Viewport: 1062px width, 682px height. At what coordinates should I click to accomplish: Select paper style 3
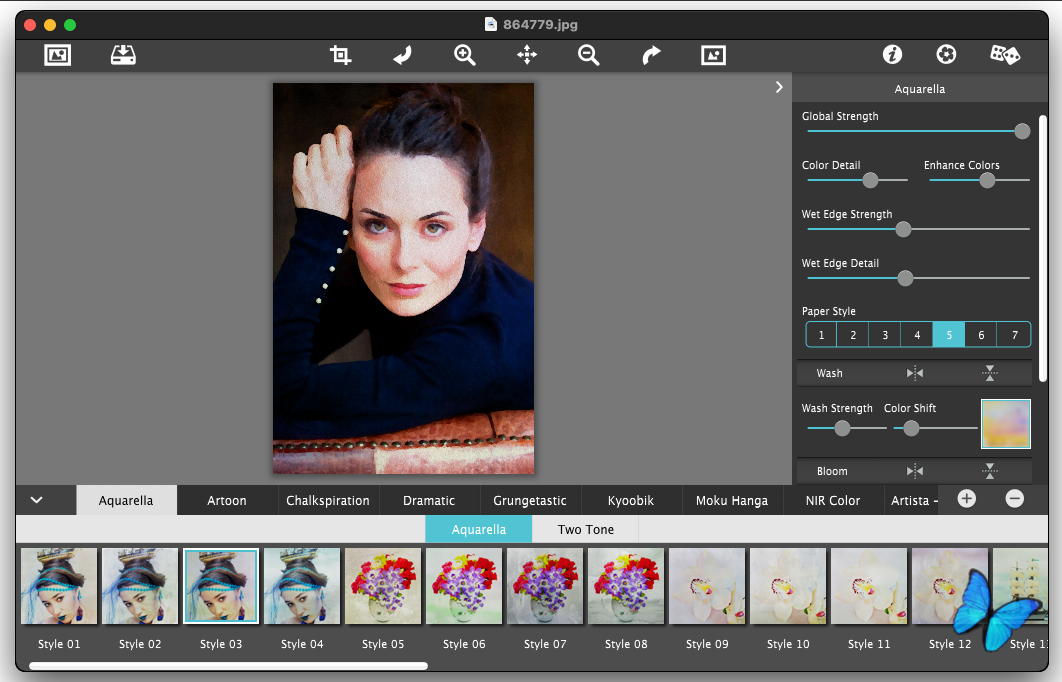pos(885,335)
